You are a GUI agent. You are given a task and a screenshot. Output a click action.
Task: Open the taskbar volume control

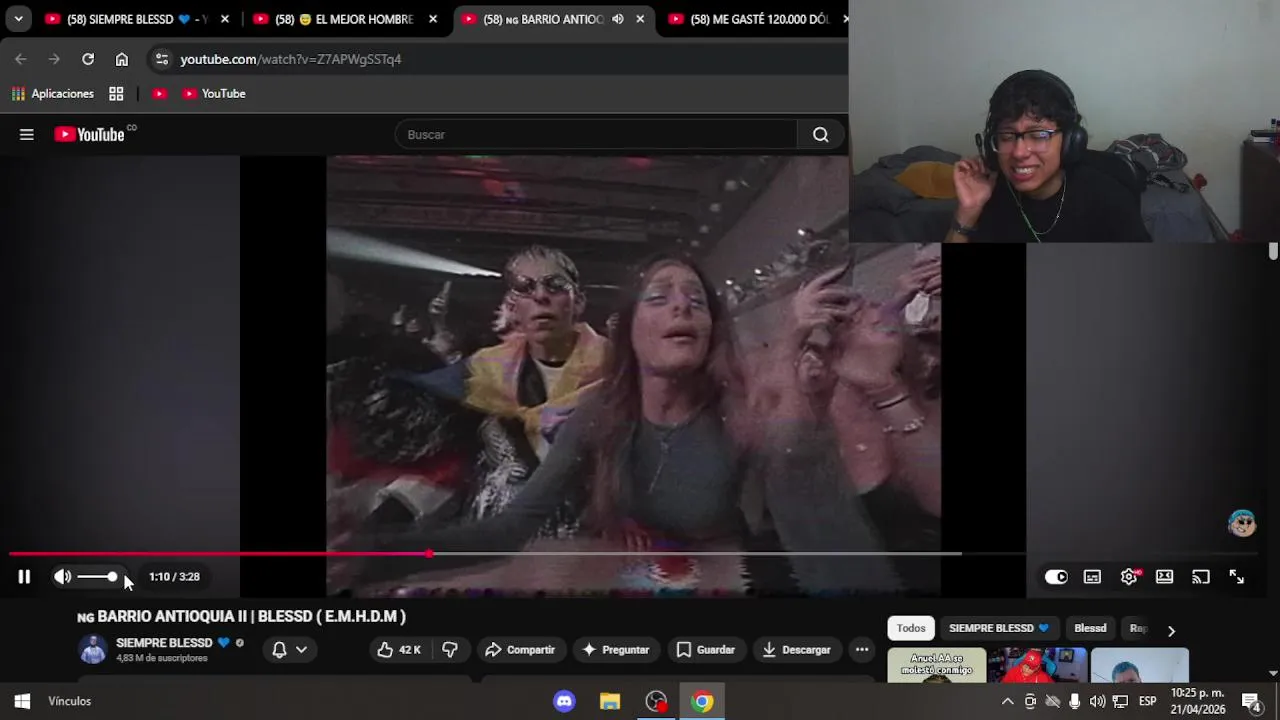pyautogui.click(x=1097, y=701)
